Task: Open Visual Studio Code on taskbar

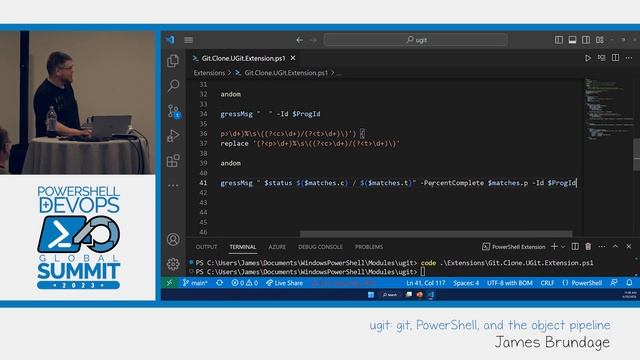Action: pyautogui.click(x=431, y=295)
